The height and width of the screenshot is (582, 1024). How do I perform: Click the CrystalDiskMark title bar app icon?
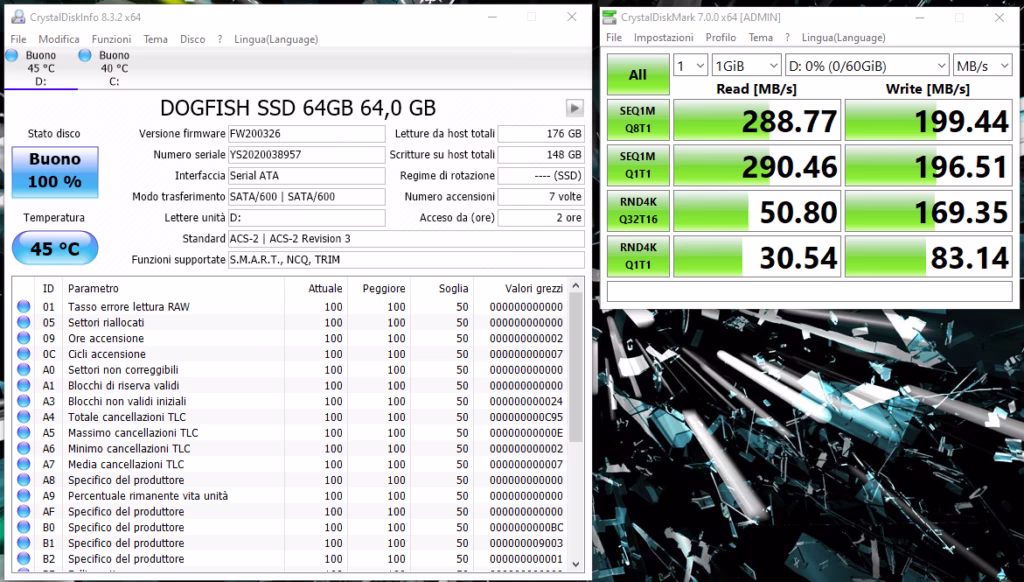(610, 17)
